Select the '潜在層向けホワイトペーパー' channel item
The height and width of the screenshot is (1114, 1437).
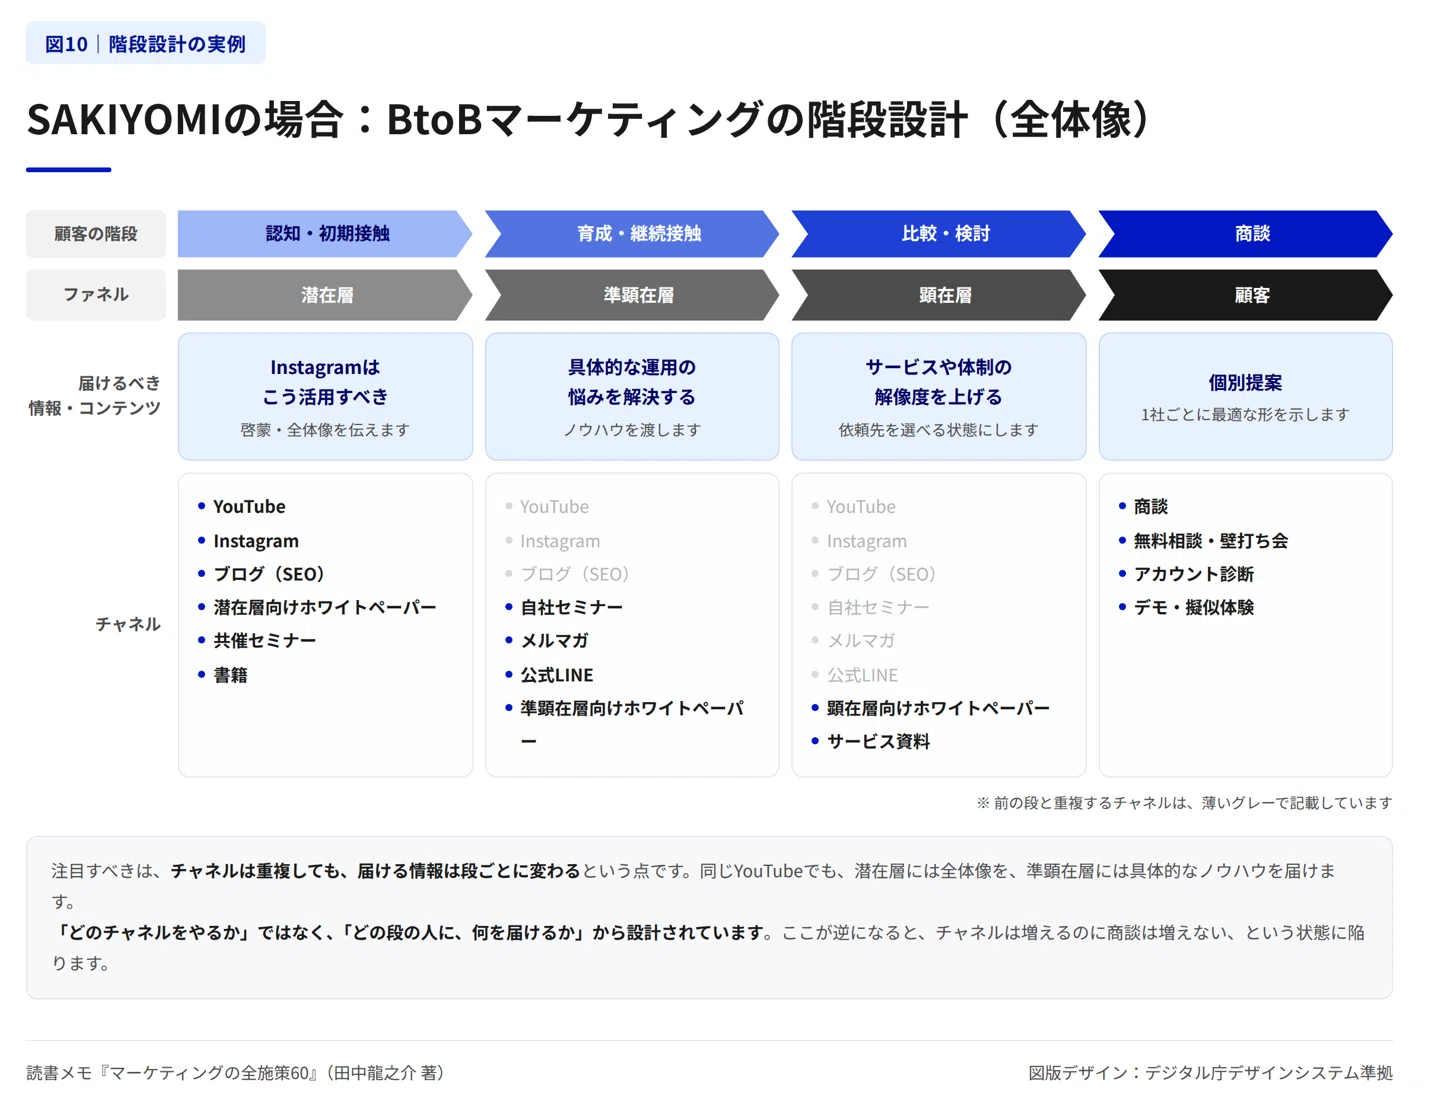tap(325, 607)
